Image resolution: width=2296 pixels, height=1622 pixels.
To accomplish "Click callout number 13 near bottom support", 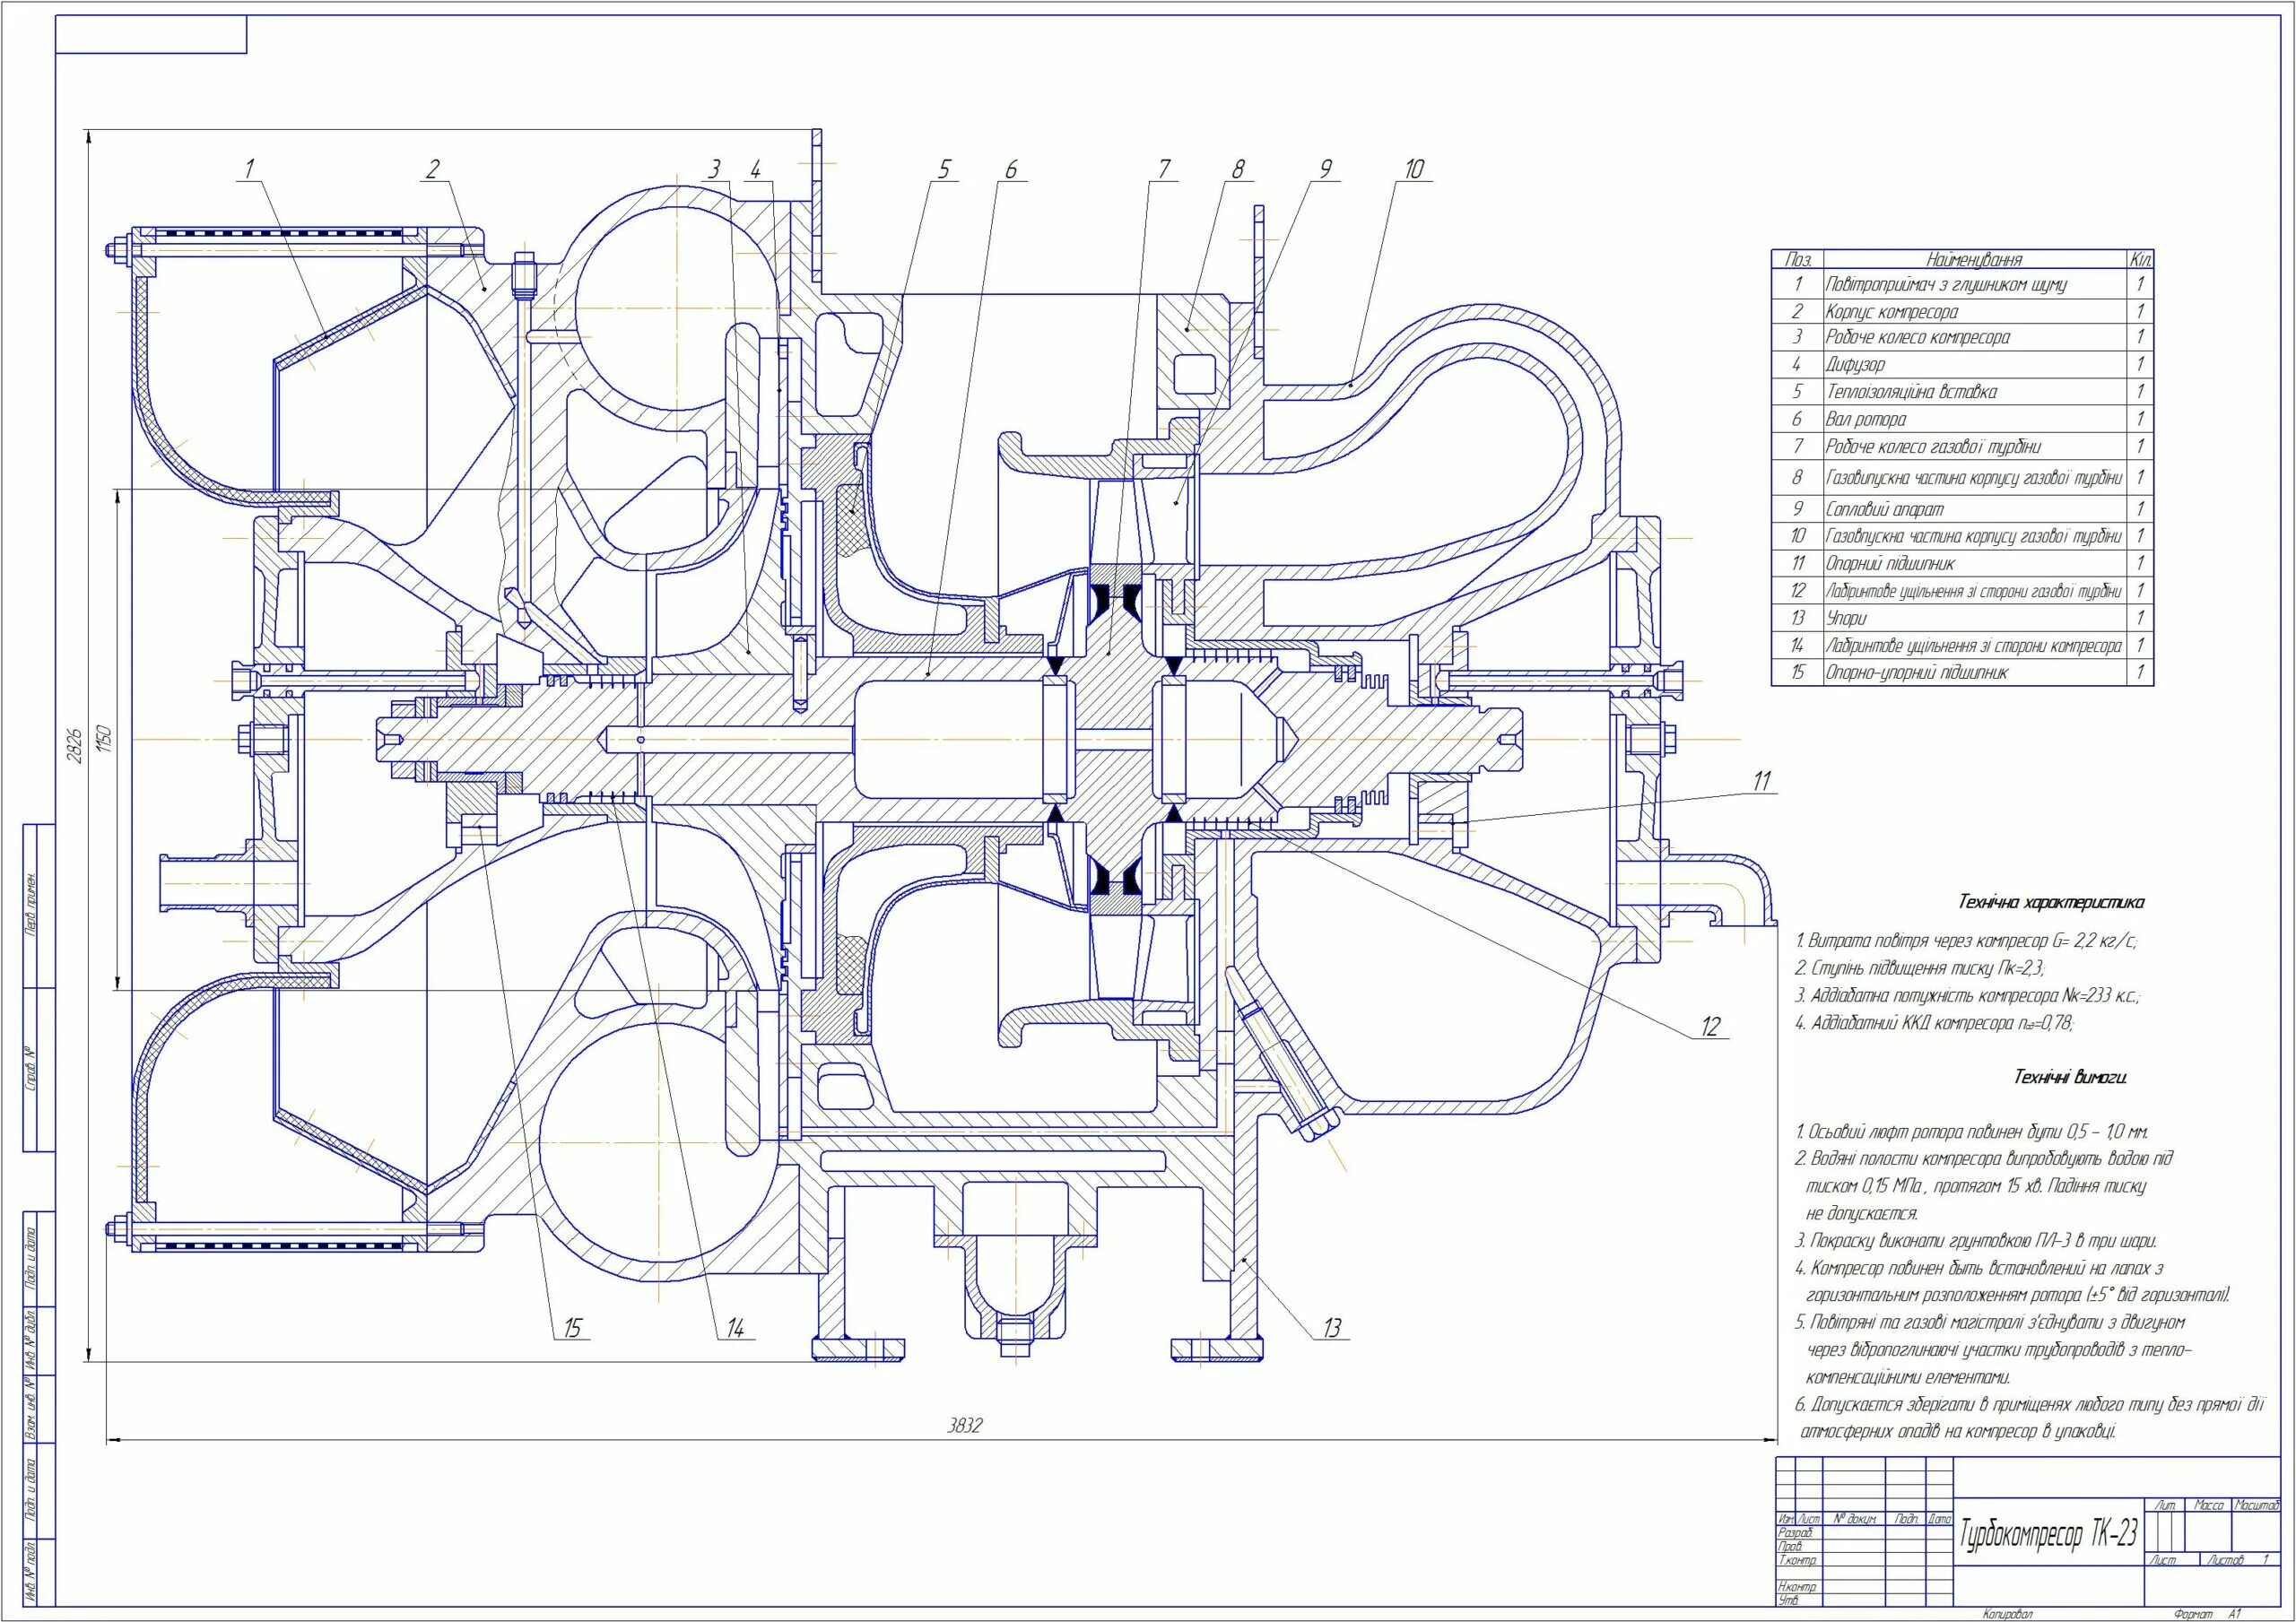I will coord(1332,1328).
